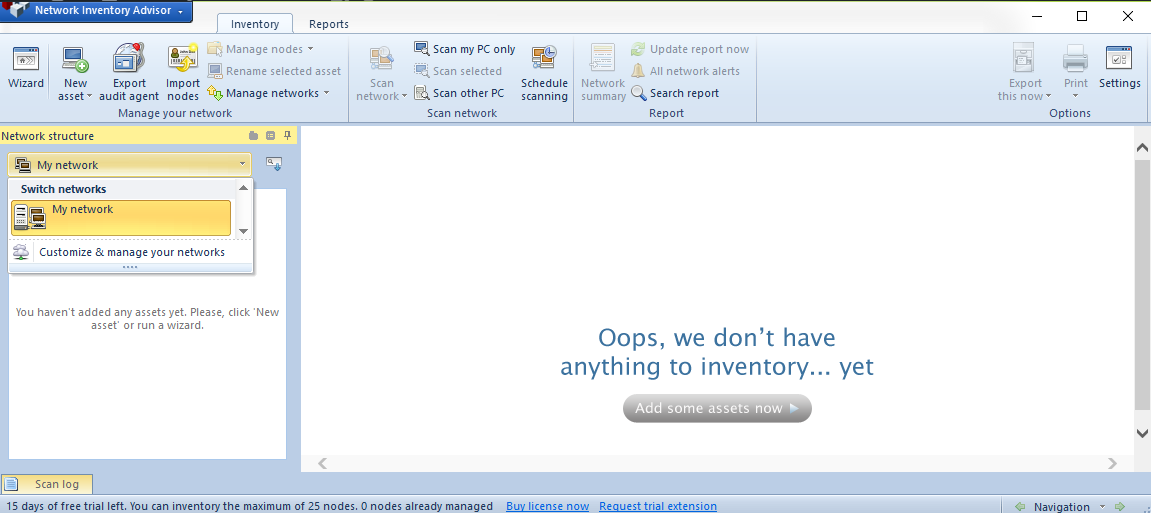Open the Scan log tab
Viewport: 1151px width, 513px height.
48,484
